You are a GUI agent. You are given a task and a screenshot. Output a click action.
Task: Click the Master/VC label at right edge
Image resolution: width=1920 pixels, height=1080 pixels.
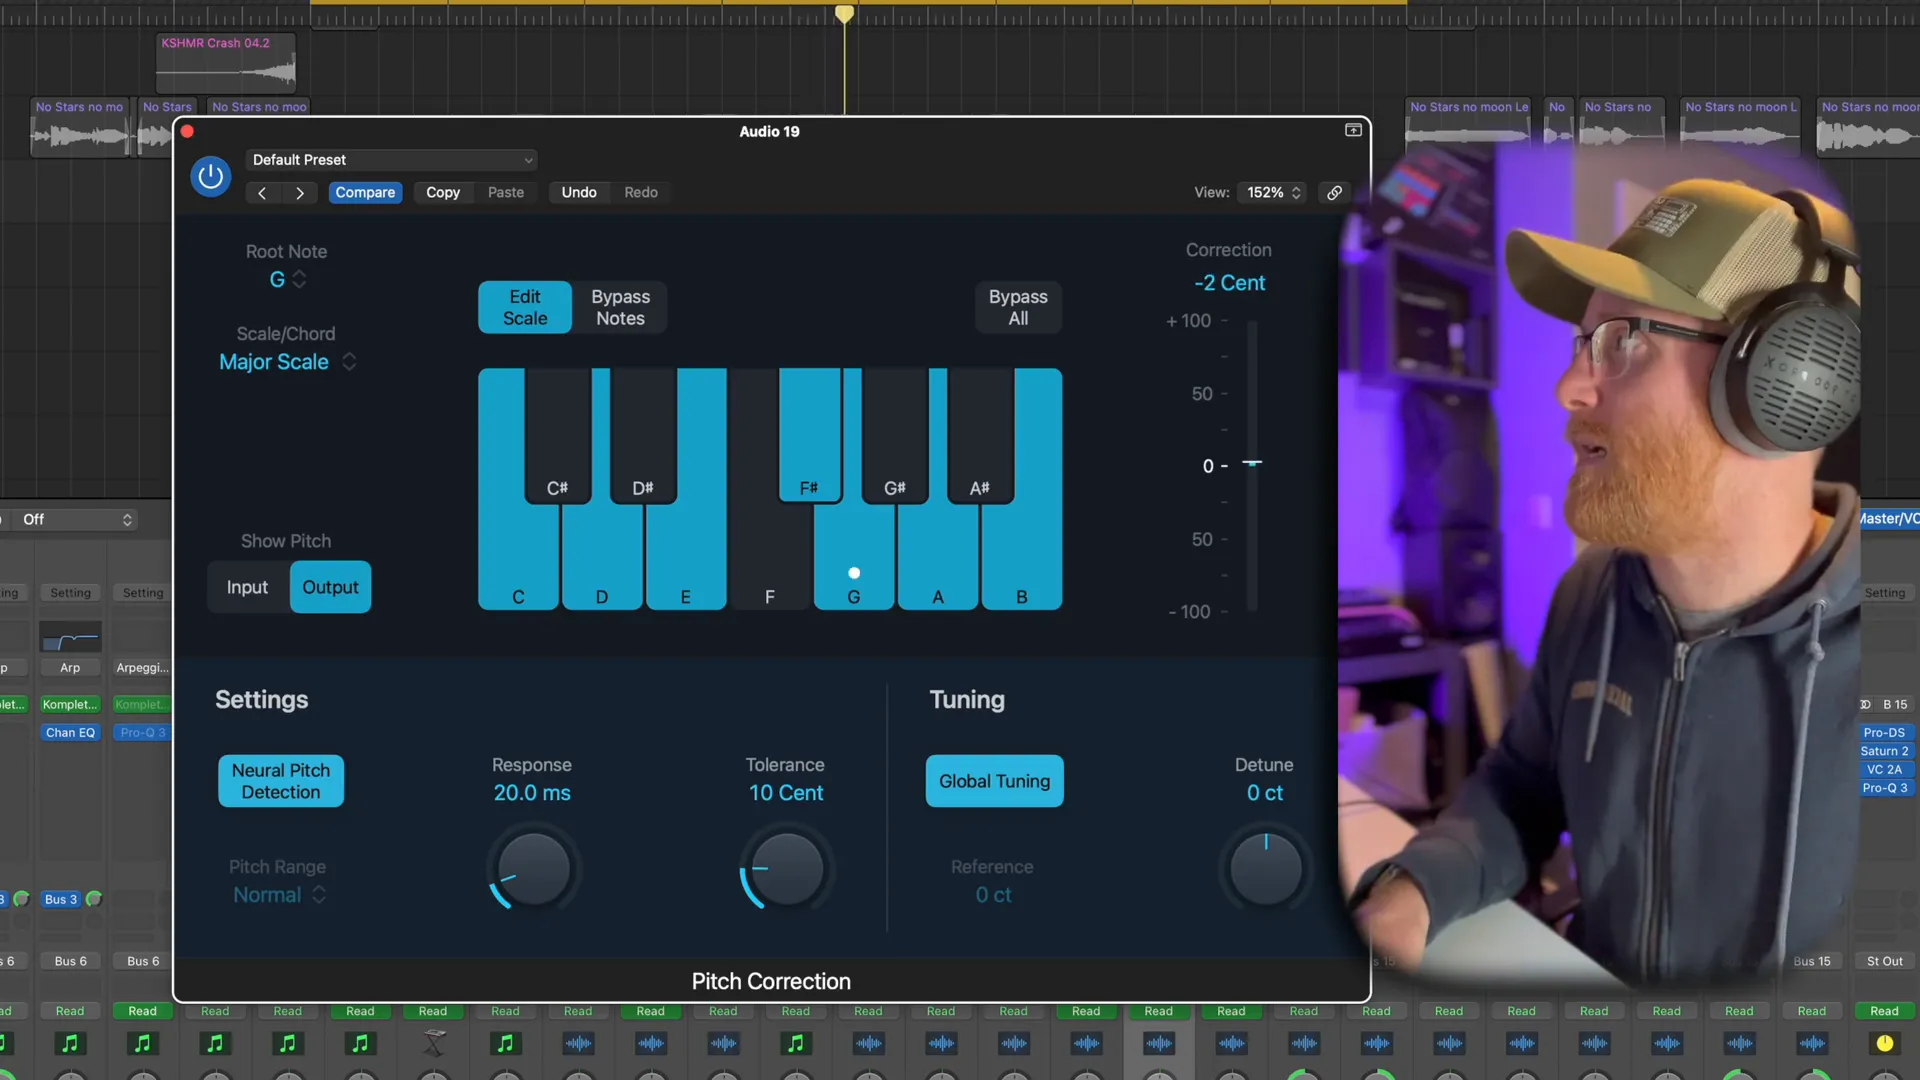(x=1889, y=519)
